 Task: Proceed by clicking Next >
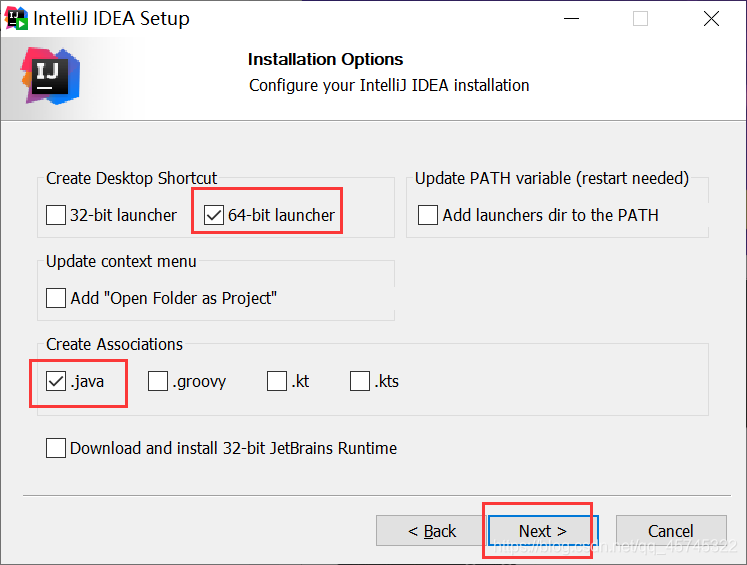click(543, 531)
